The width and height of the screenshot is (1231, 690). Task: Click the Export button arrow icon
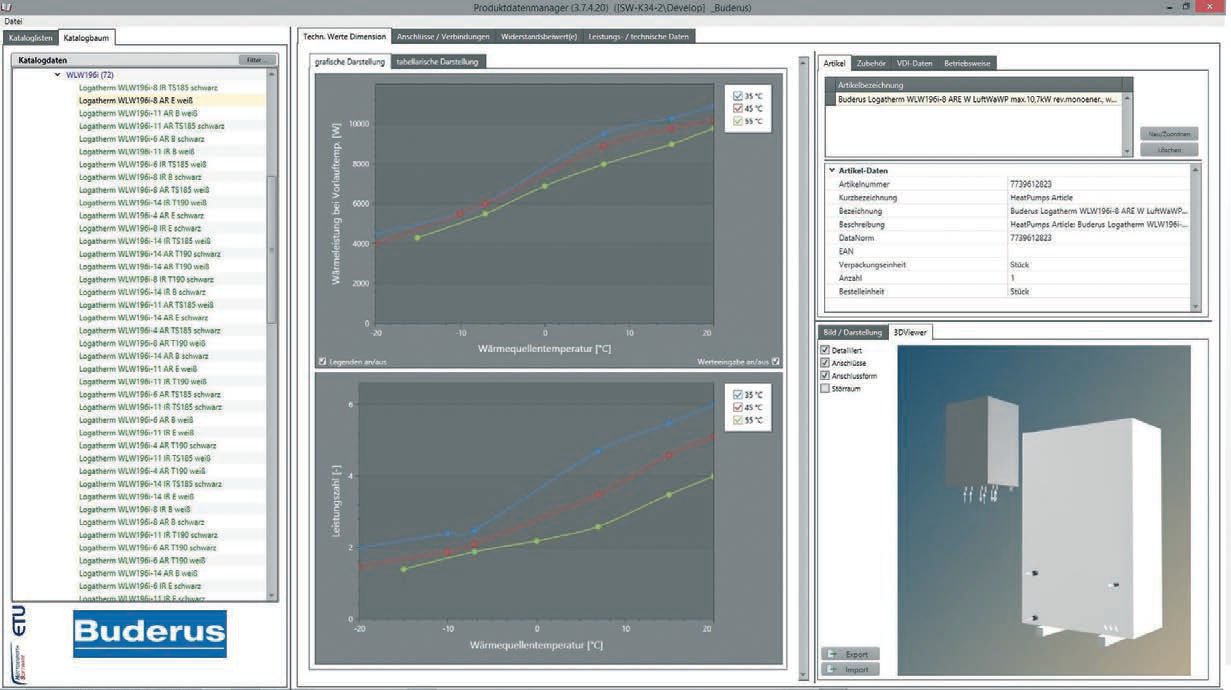point(831,654)
